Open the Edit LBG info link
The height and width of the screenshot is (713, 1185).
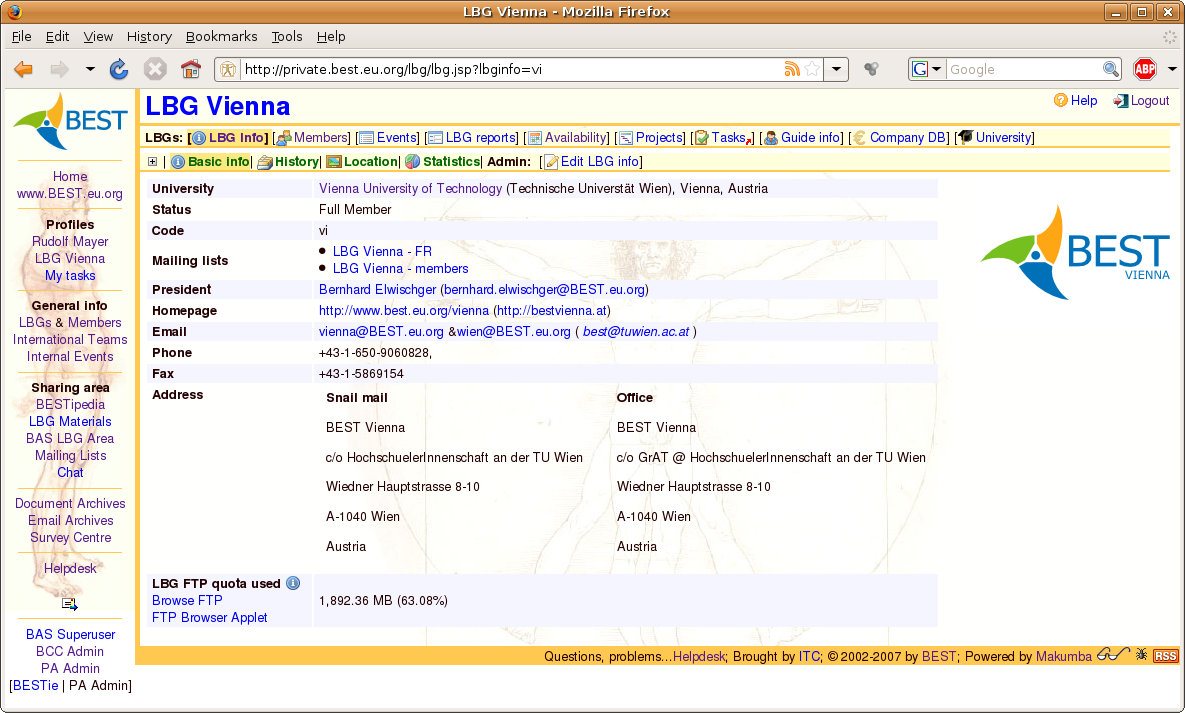[592, 161]
